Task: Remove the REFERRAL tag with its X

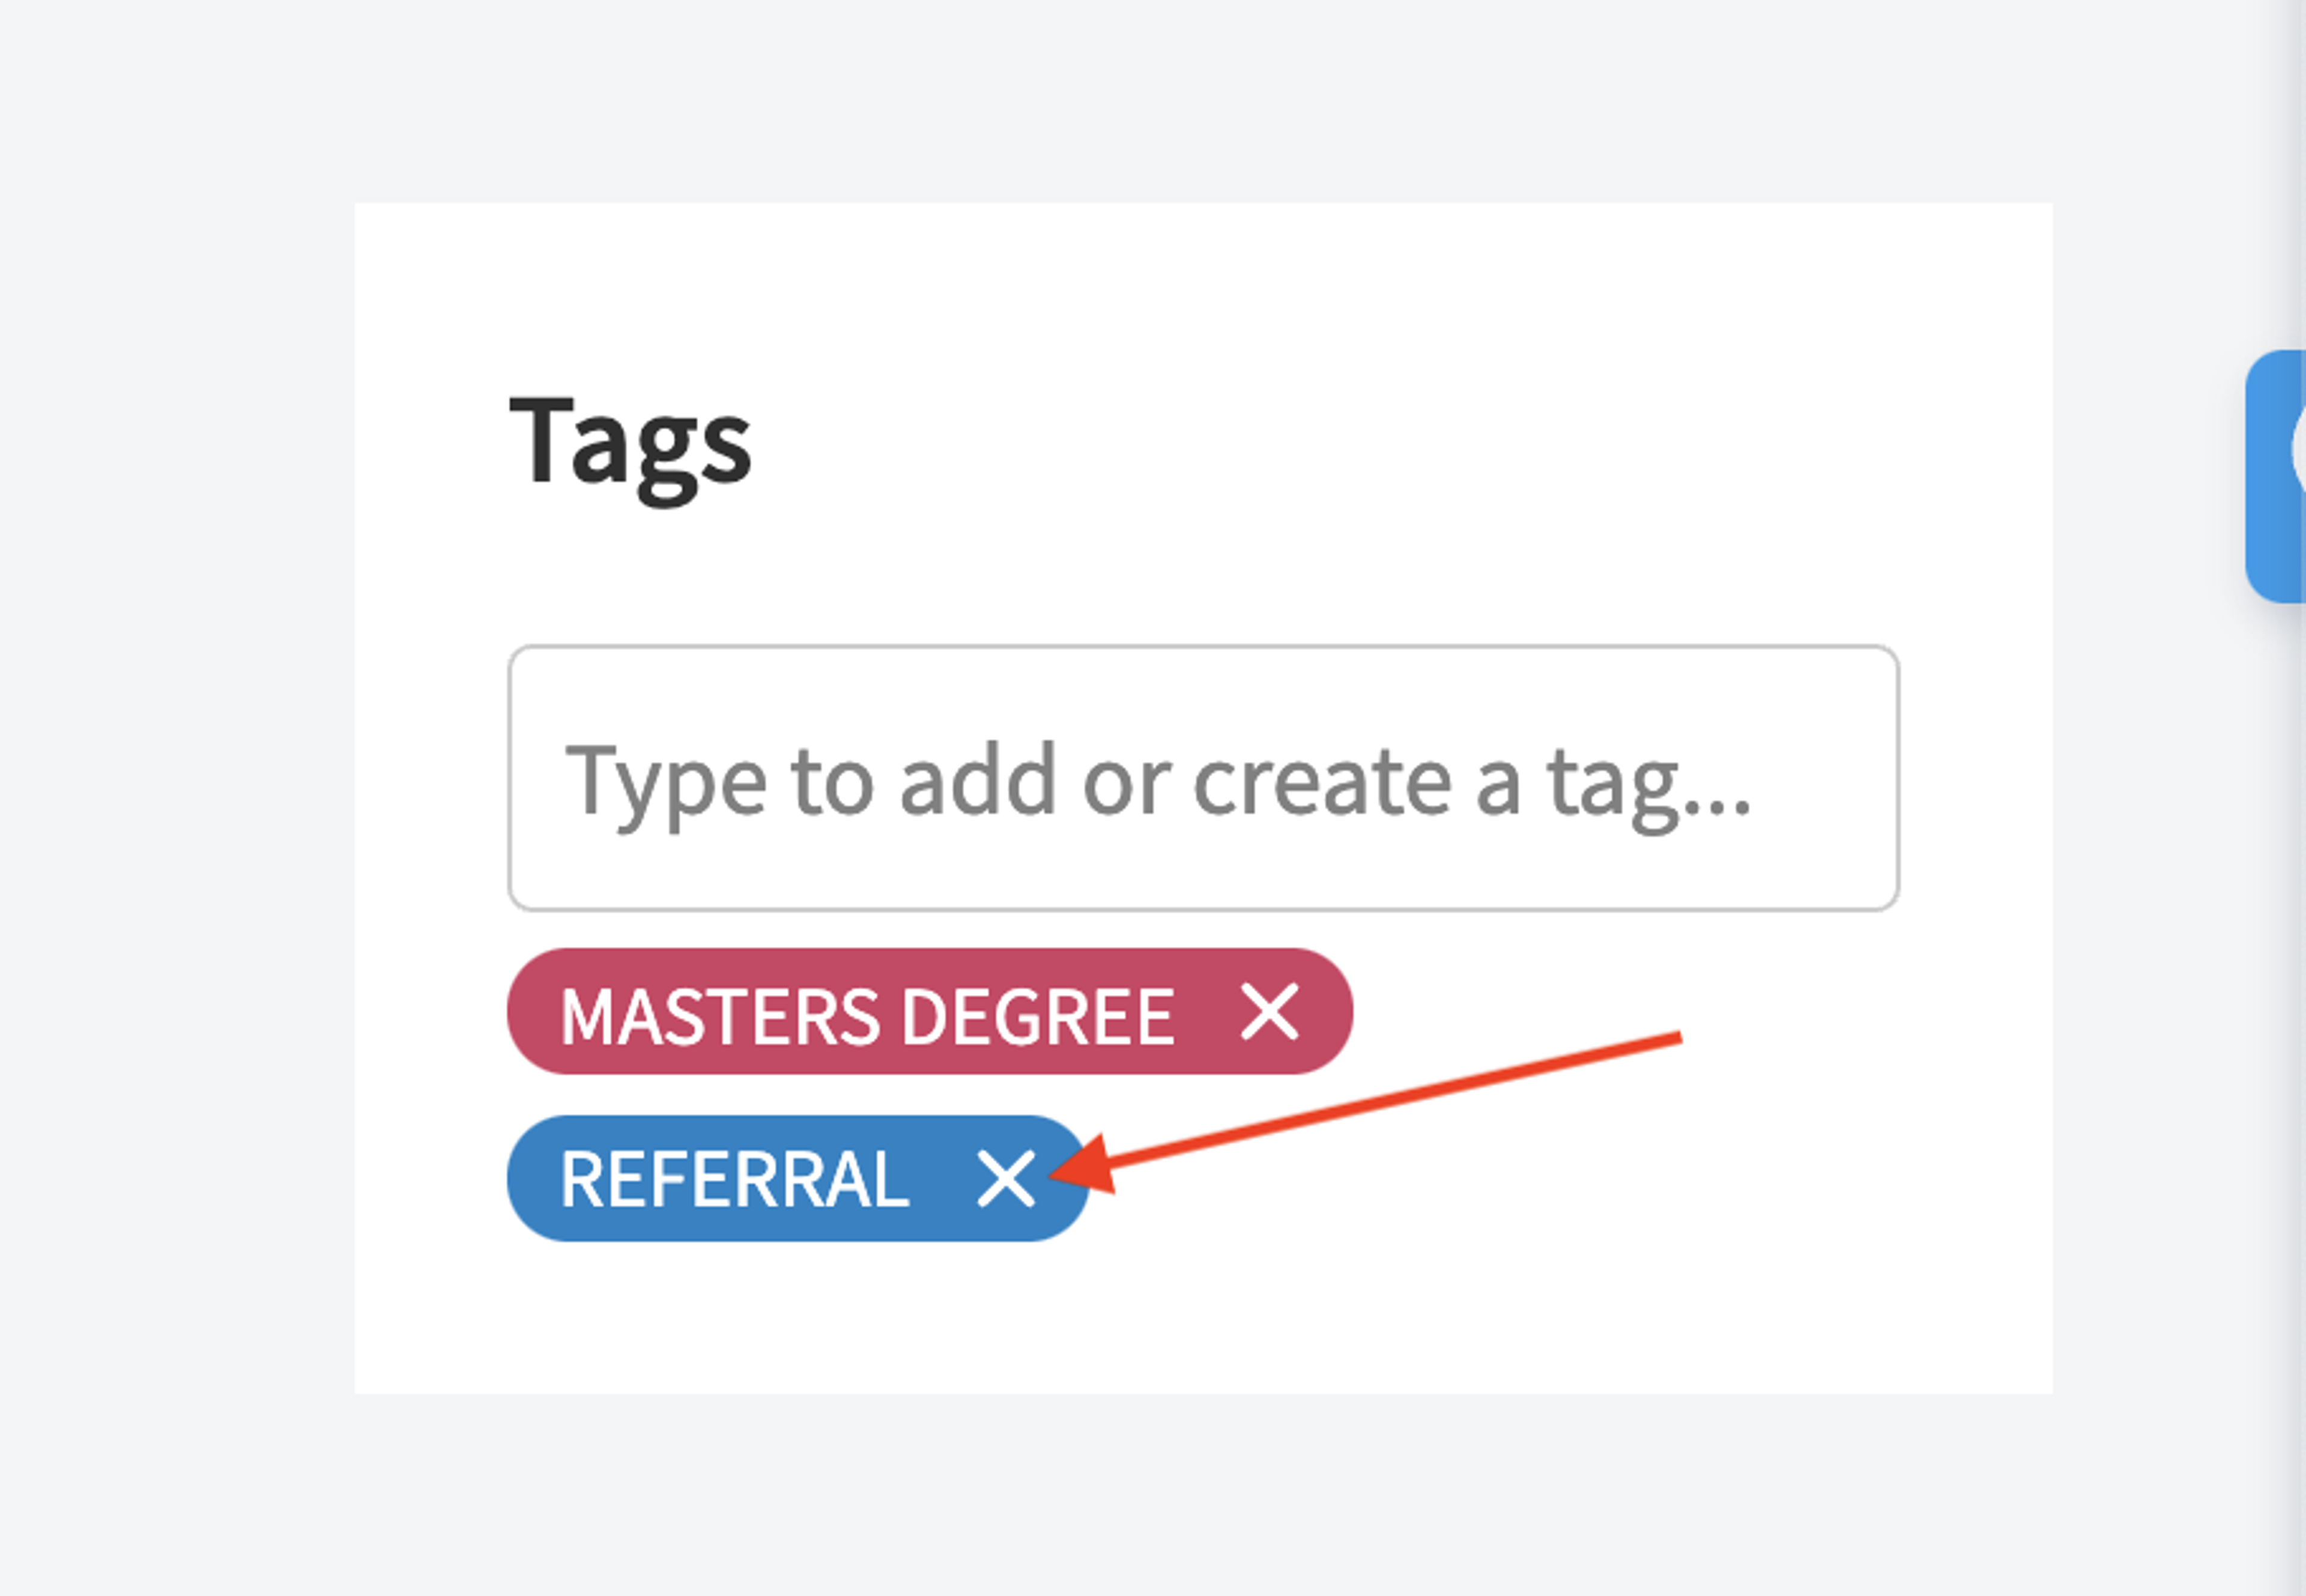Action: click(x=1005, y=1178)
